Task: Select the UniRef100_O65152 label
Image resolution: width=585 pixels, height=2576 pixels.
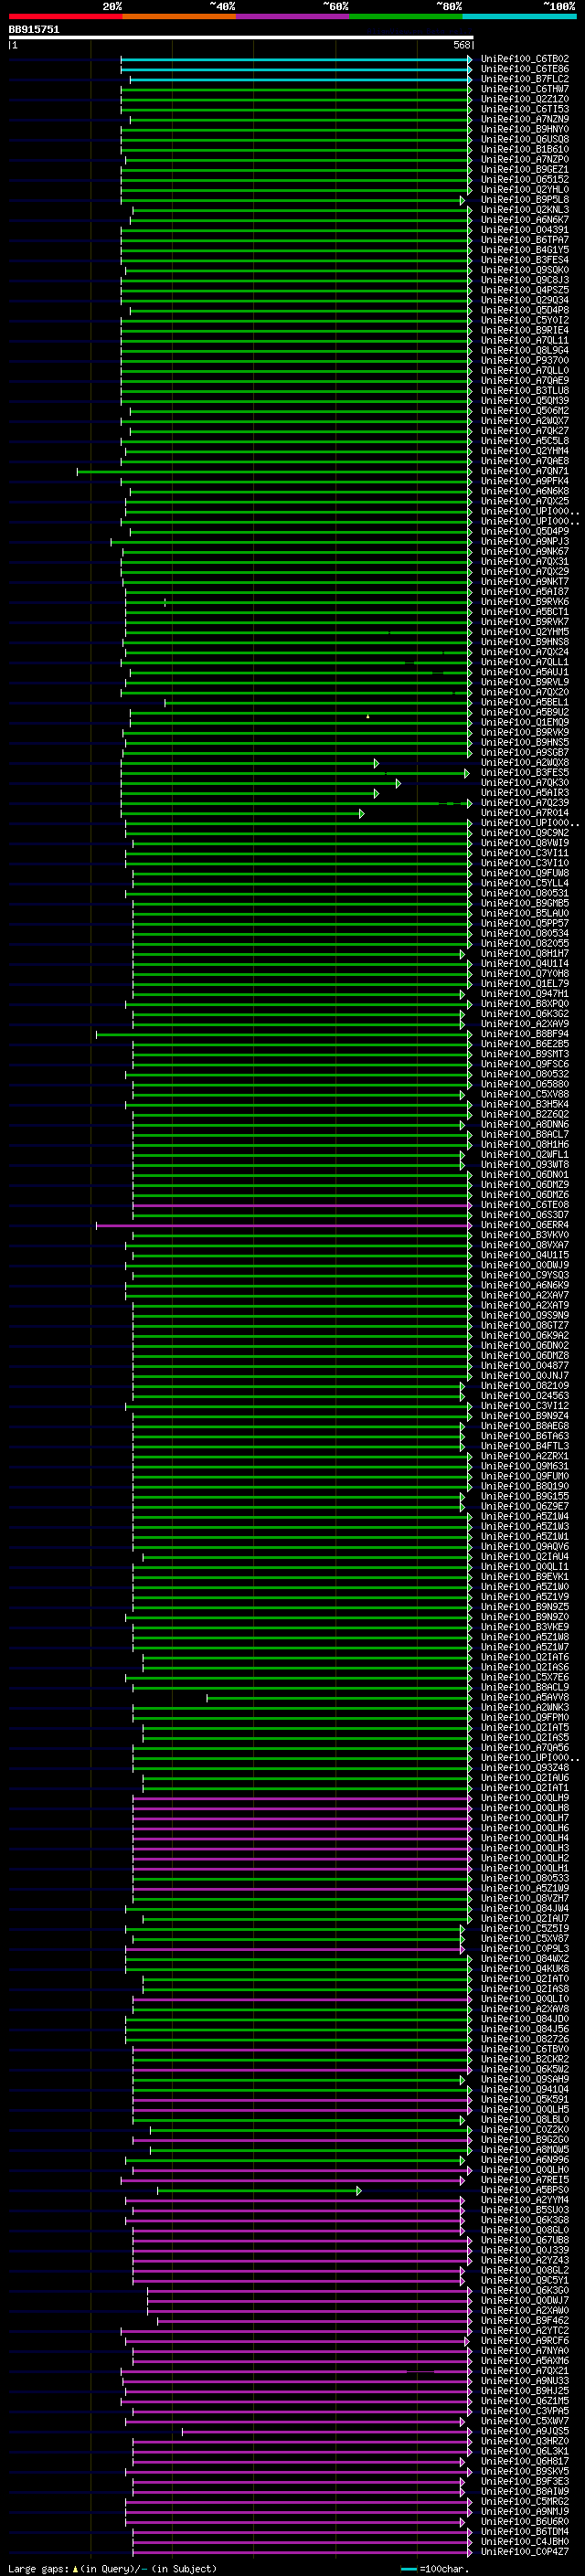Action: tap(525, 180)
